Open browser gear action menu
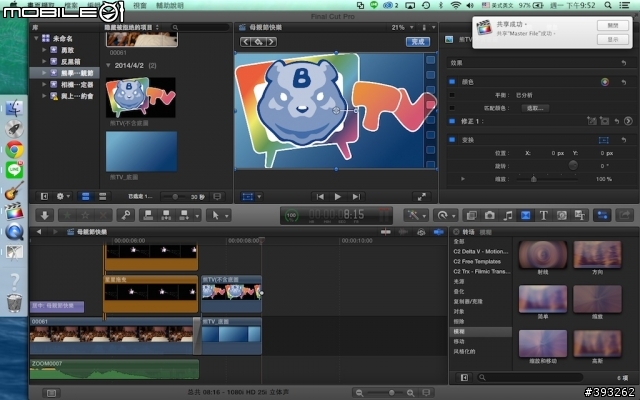Screen dimensions: 640x400 click(62, 197)
